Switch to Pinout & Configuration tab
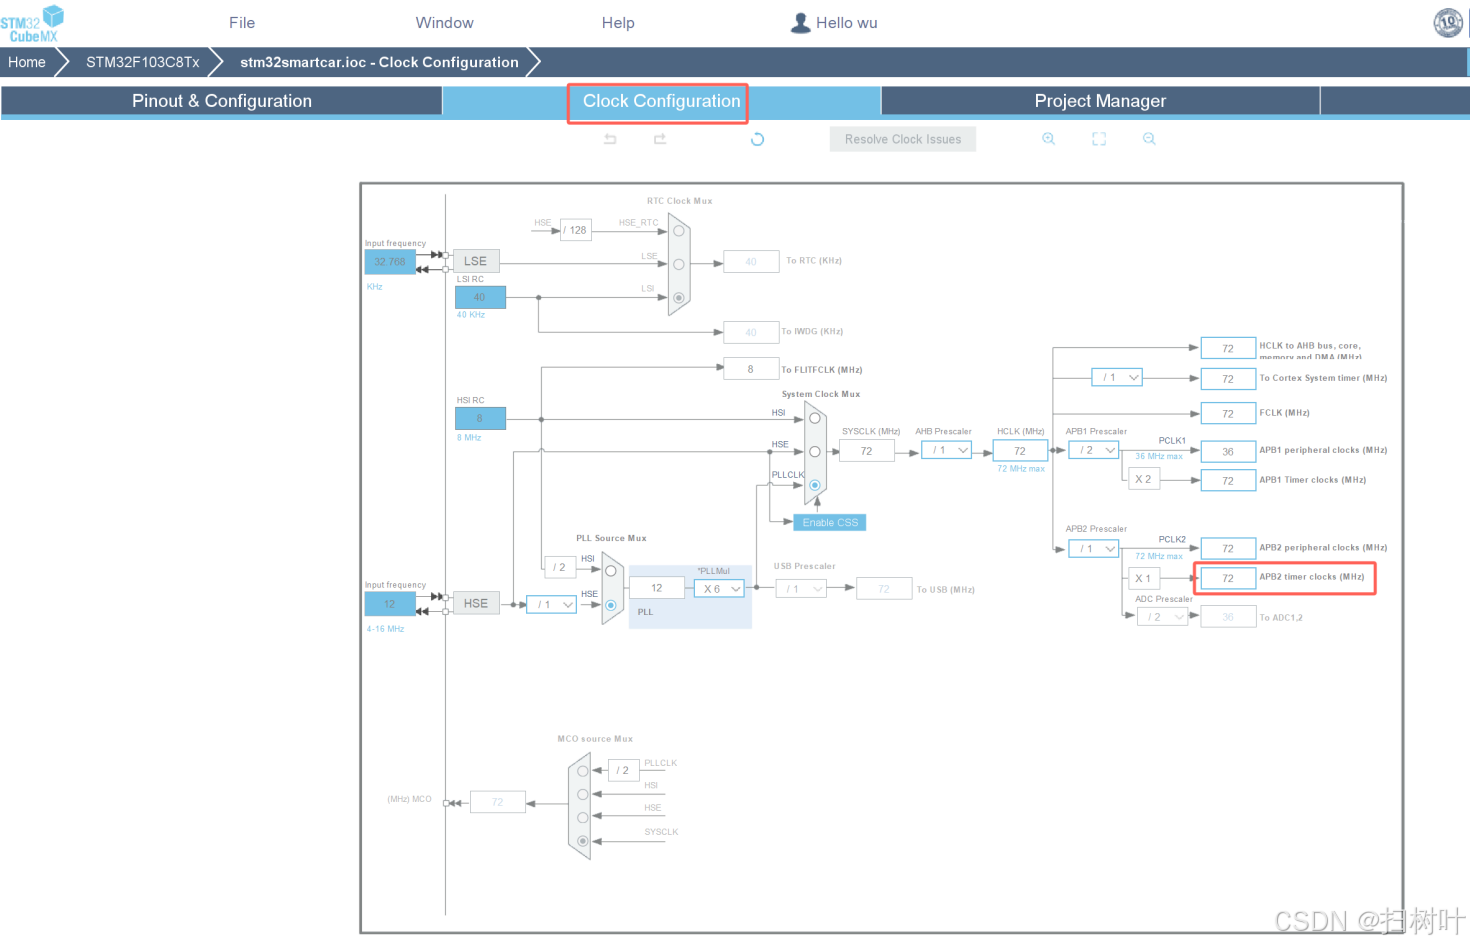 click(x=222, y=101)
